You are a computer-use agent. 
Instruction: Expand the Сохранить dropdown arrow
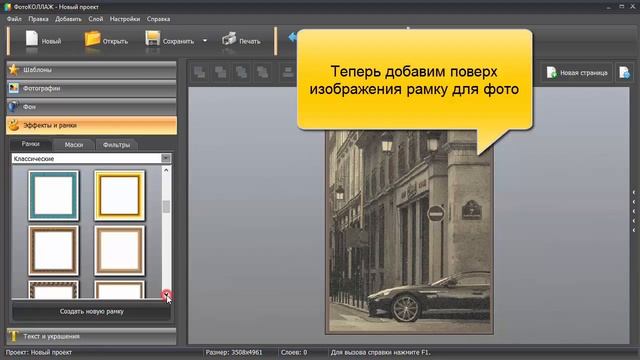click(x=205, y=41)
